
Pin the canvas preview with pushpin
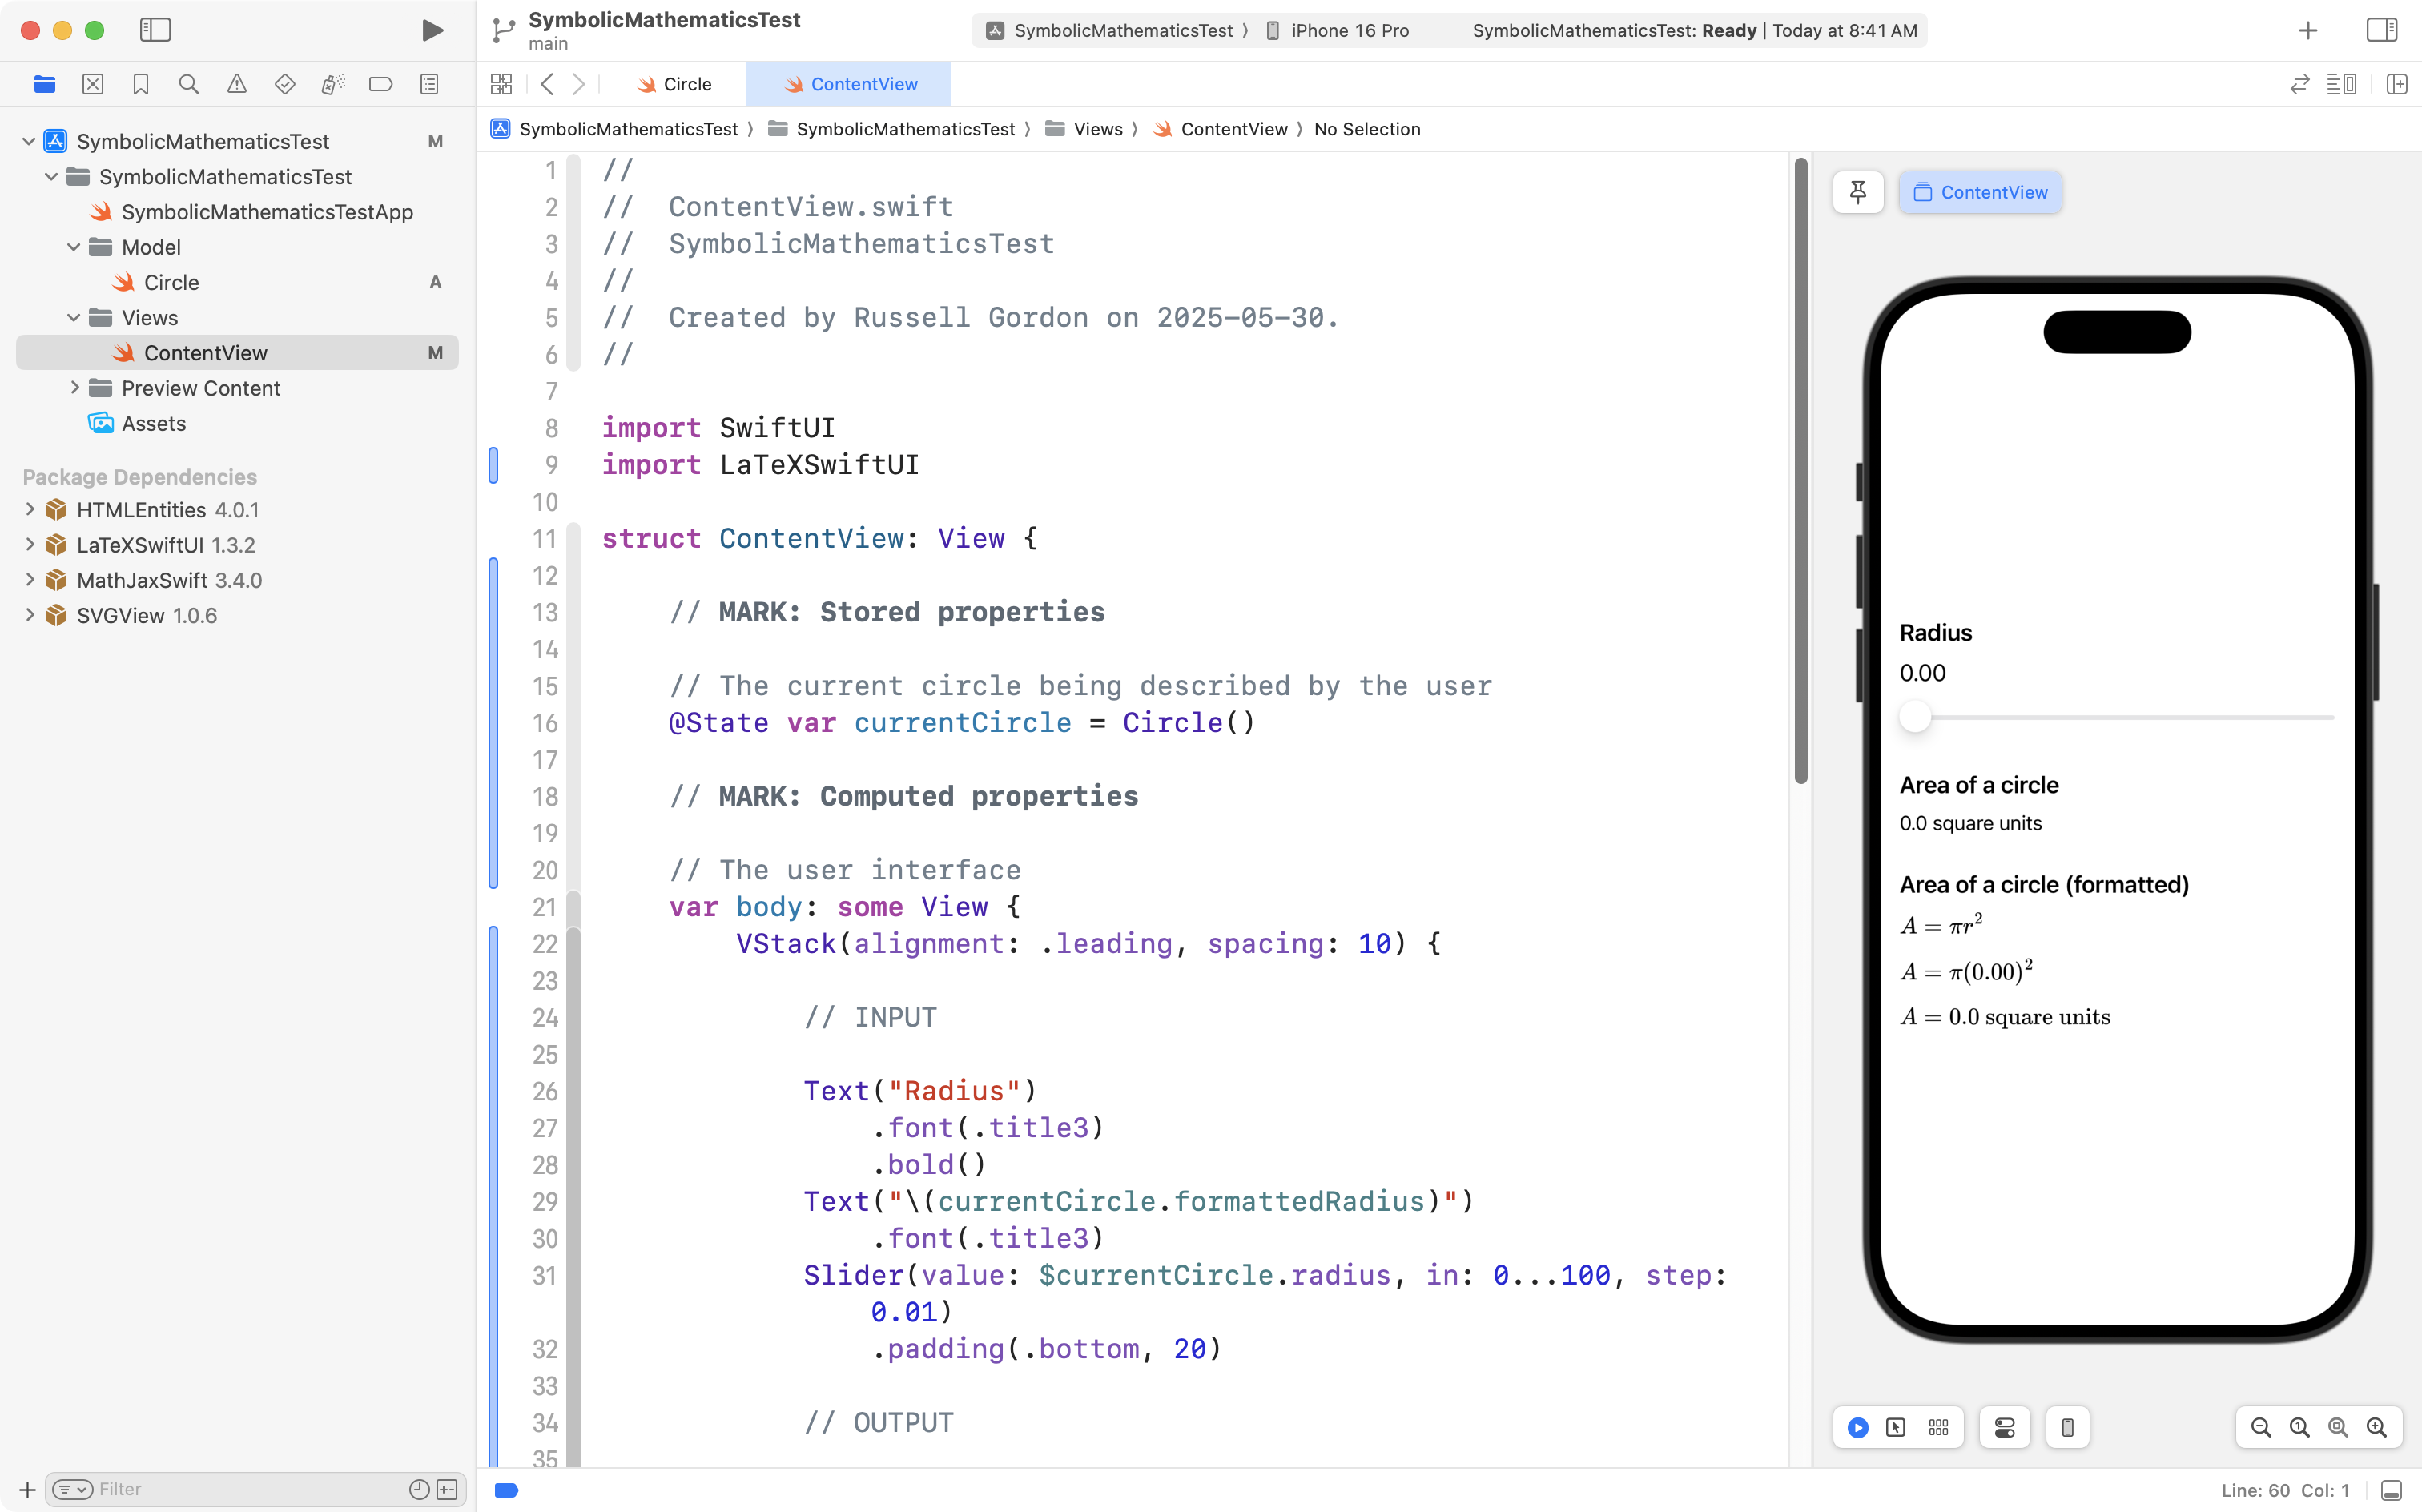click(1857, 192)
